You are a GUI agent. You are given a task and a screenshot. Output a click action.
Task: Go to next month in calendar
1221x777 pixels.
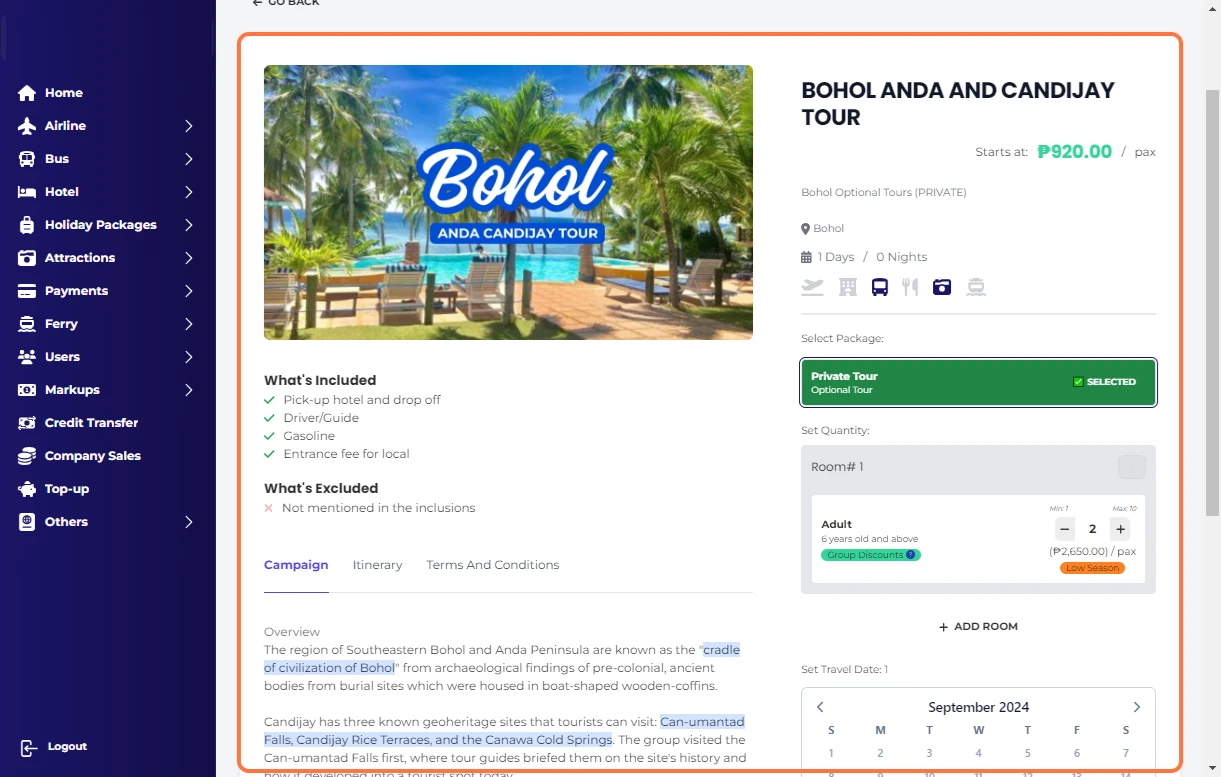coord(1136,707)
